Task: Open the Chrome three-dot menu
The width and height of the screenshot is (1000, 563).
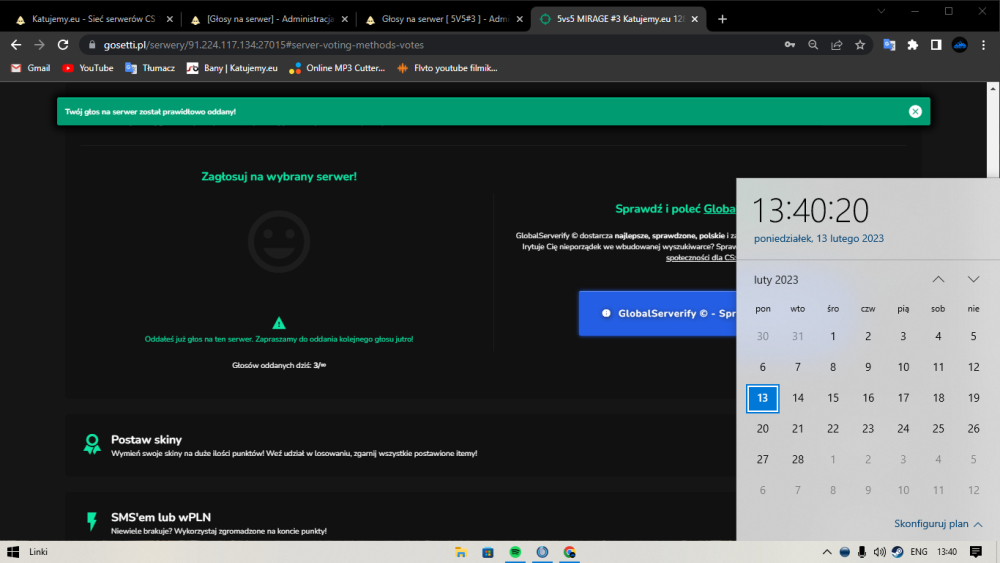Action: [x=983, y=45]
